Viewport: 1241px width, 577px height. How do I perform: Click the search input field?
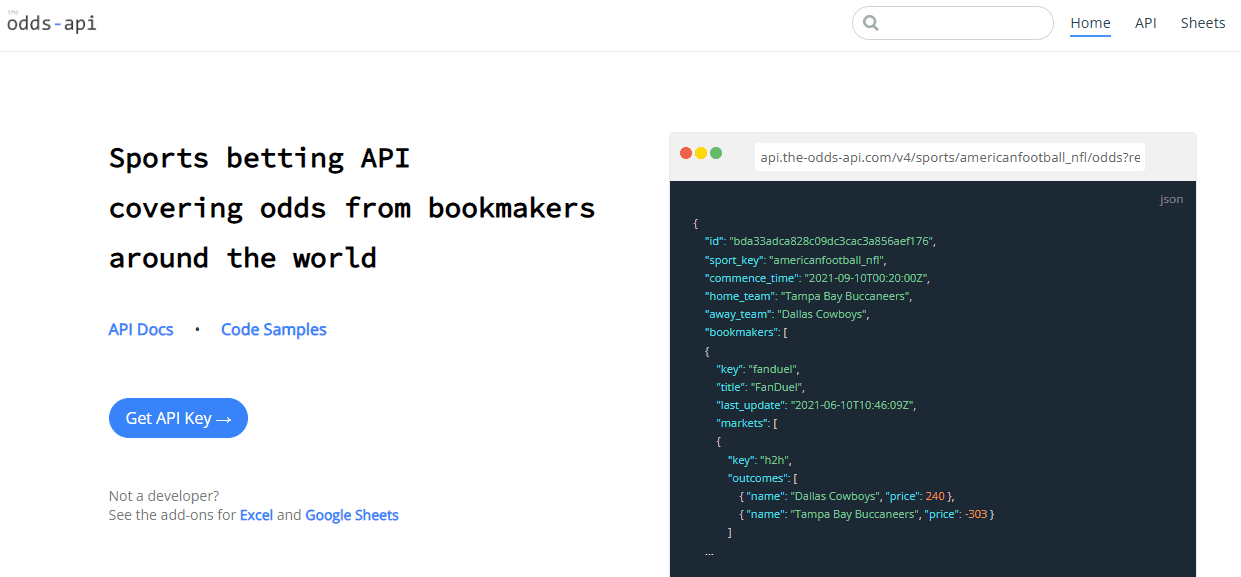(960, 22)
